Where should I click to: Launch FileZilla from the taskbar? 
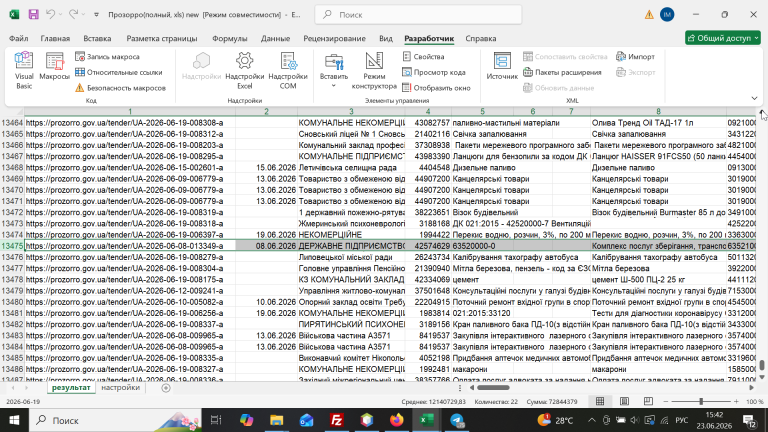(336, 420)
